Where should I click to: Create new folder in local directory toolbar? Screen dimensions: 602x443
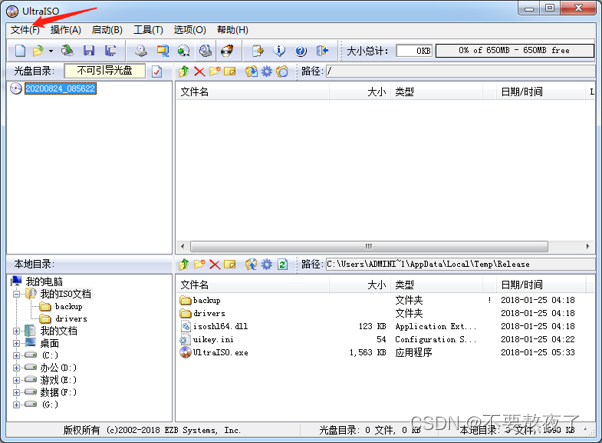(199, 264)
